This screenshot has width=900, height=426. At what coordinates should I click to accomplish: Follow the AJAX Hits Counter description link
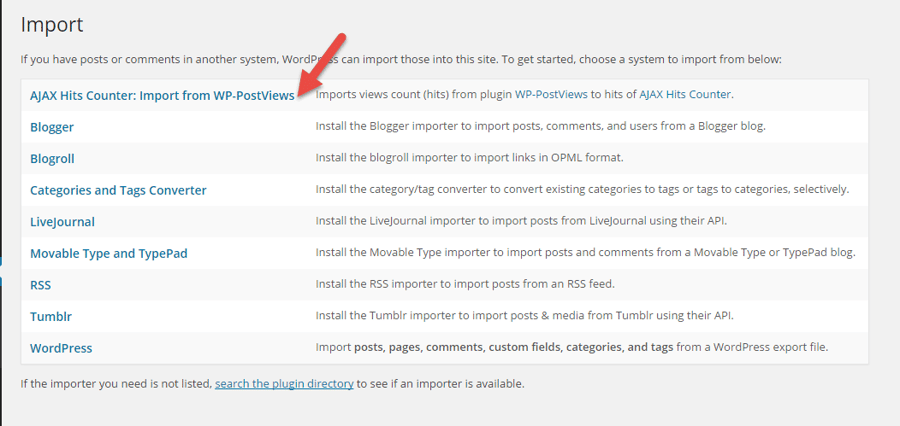(685, 95)
